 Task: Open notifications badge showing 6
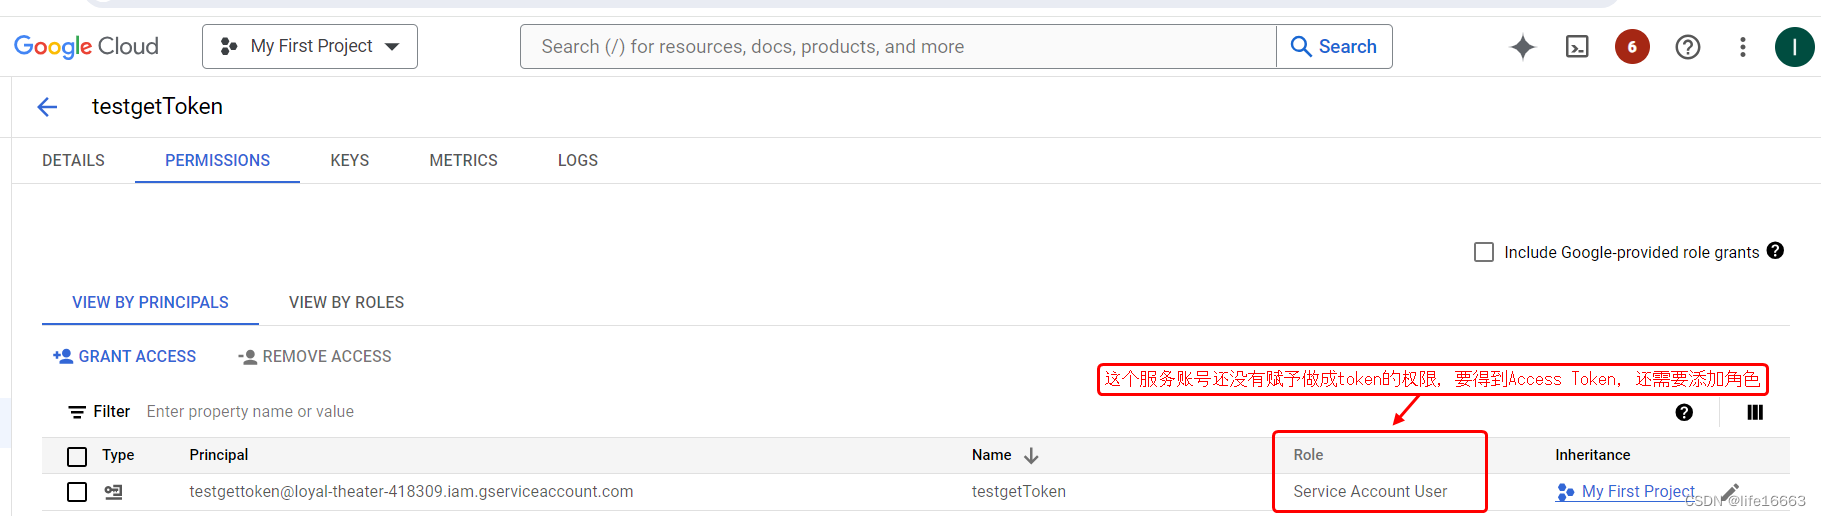pos(1632,47)
